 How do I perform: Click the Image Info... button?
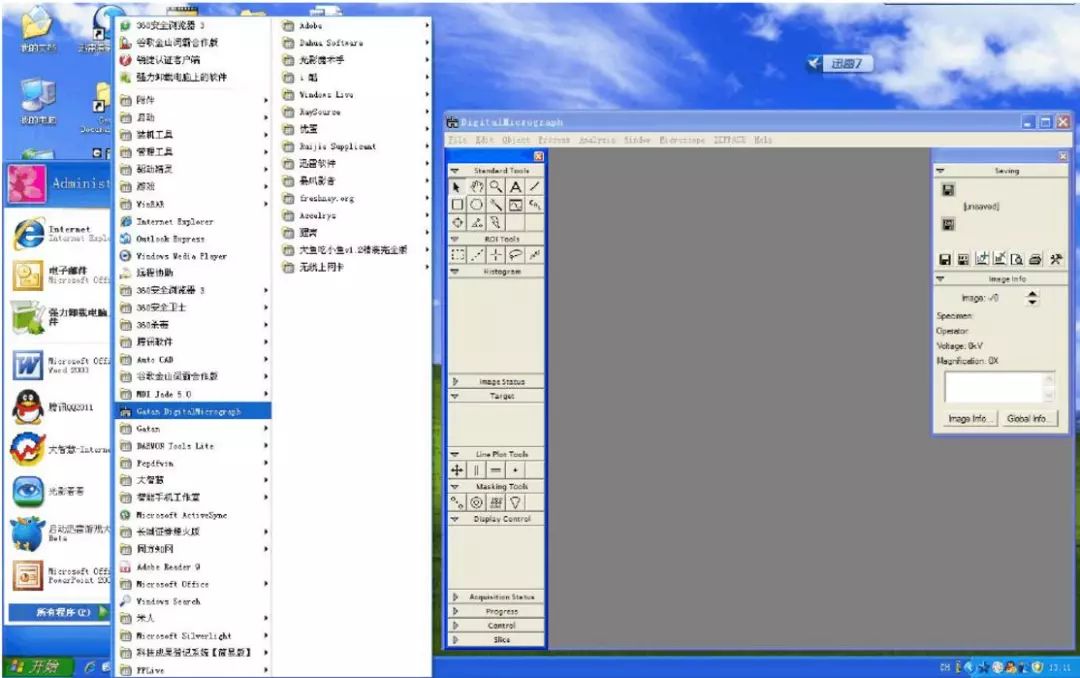tap(968, 418)
